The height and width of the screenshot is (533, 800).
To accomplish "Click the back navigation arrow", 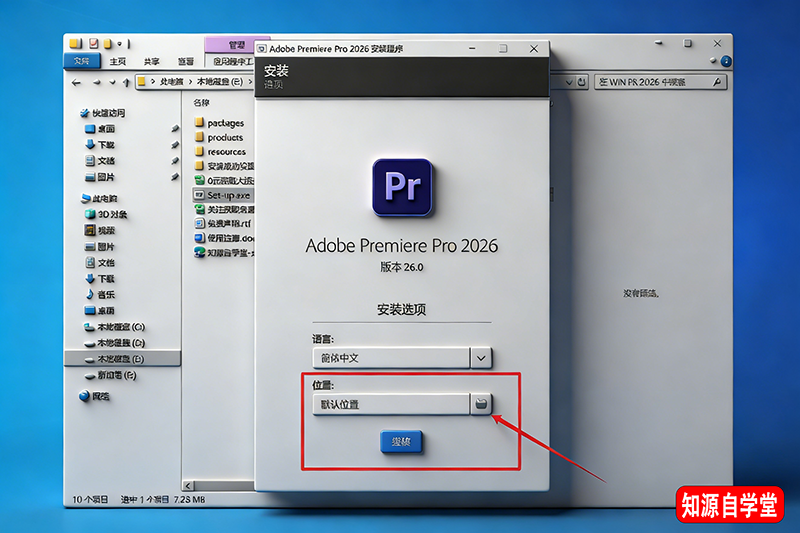I will tap(75, 82).
